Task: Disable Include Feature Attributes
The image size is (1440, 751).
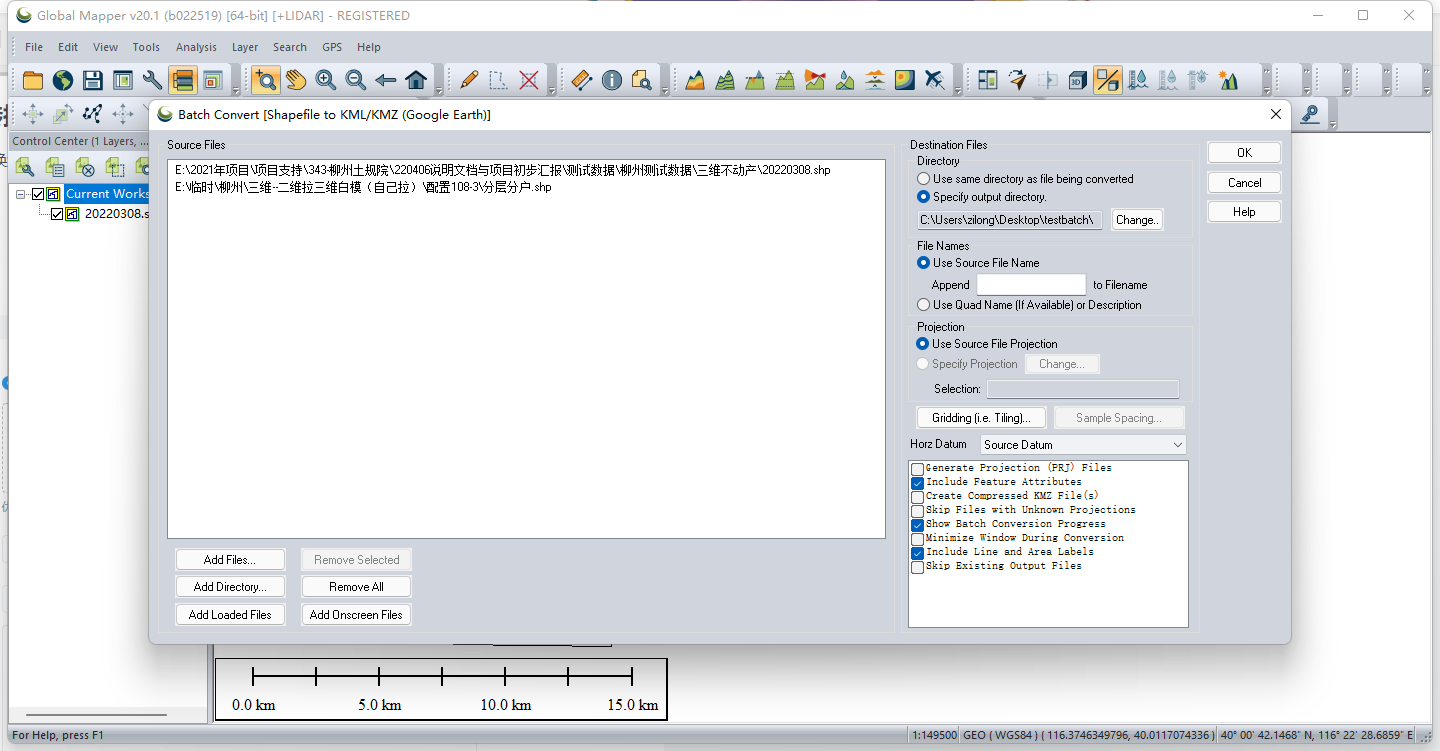Action: point(917,483)
